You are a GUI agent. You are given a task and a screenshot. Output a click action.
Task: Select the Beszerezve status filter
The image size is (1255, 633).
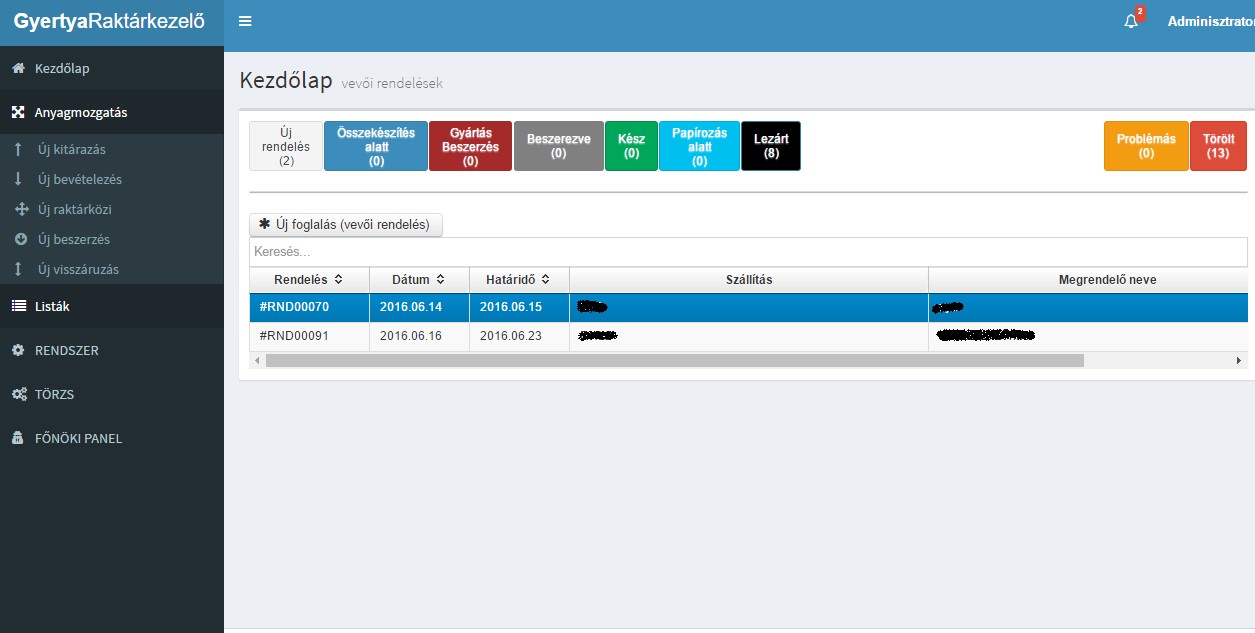point(559,146)
